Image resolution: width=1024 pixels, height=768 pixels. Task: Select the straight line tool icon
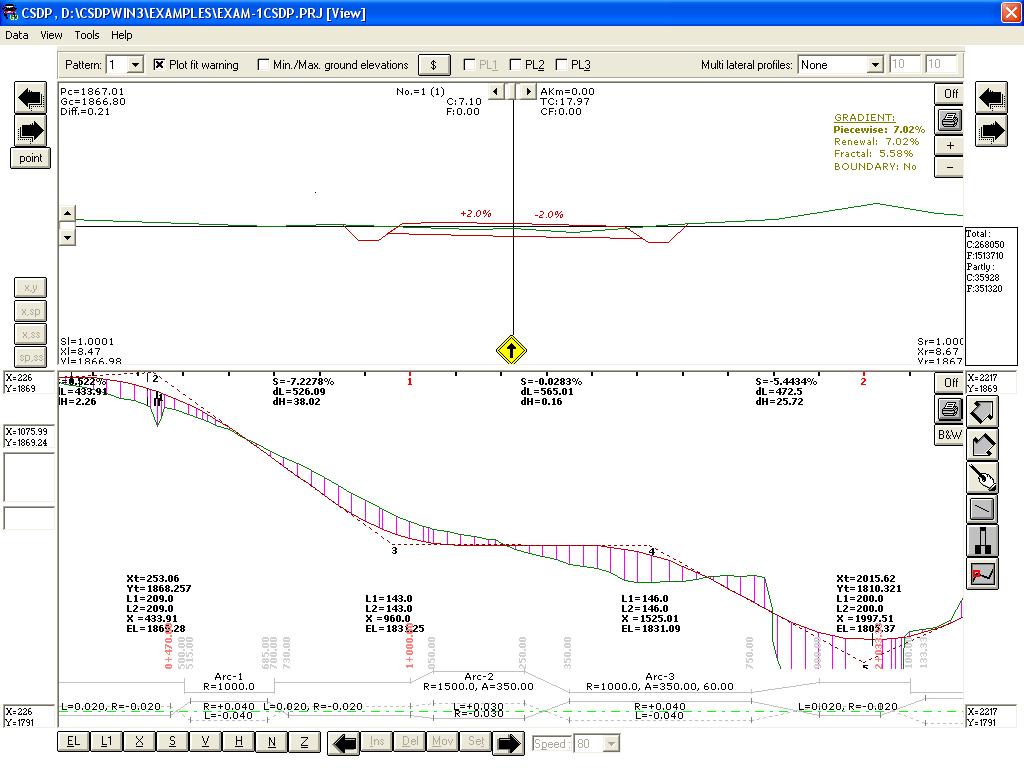(982, 509)
